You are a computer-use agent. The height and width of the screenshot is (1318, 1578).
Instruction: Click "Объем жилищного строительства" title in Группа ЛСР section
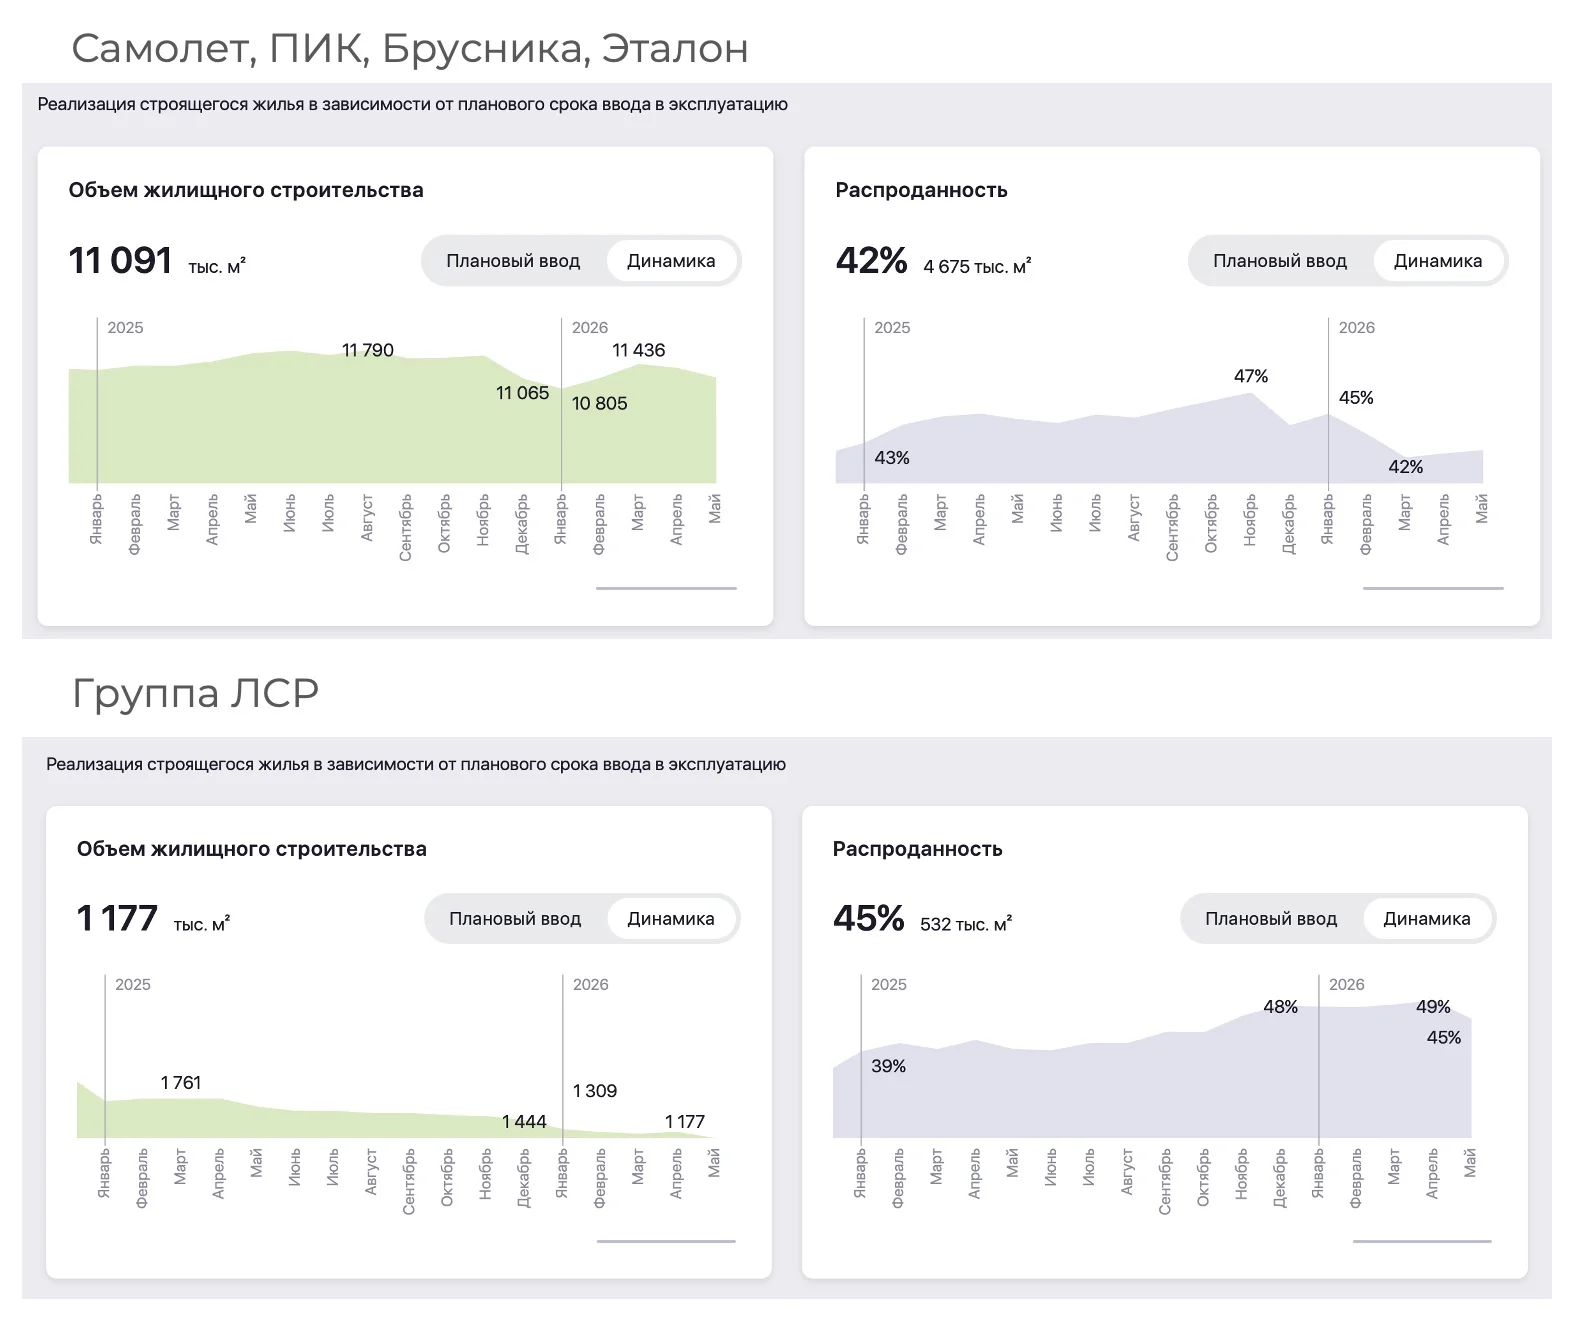click(252, 849)
